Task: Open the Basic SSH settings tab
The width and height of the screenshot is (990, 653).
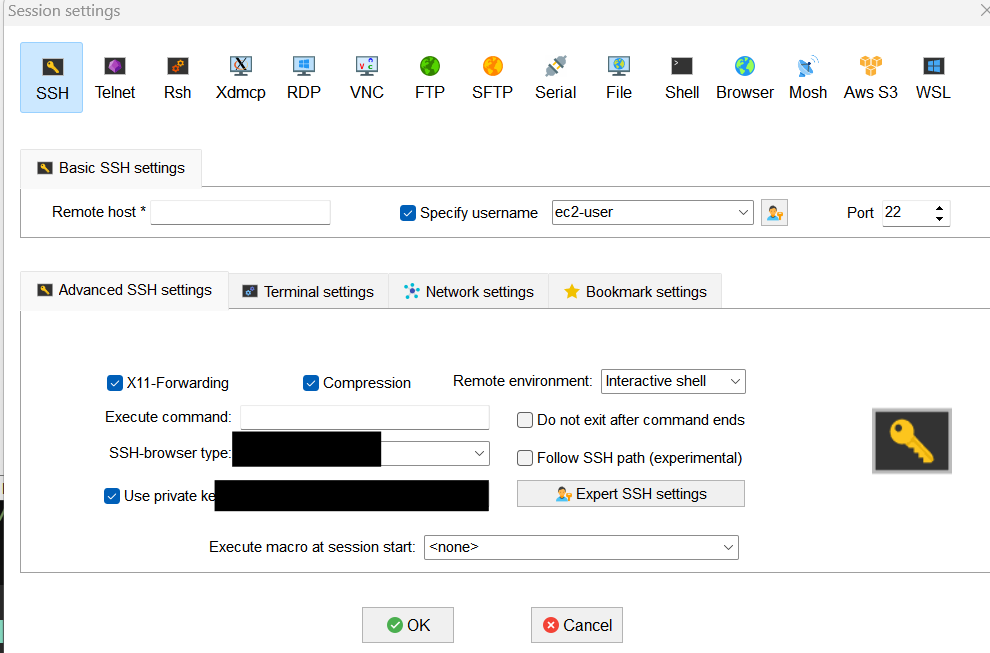Action: pyautogui.click(x=111, y=168)
